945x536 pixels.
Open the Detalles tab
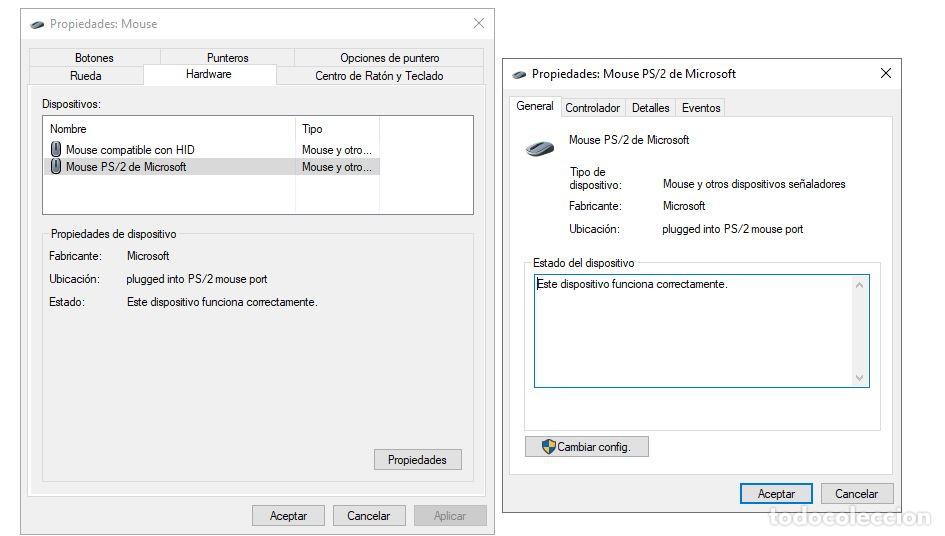[x=650, y=107]
